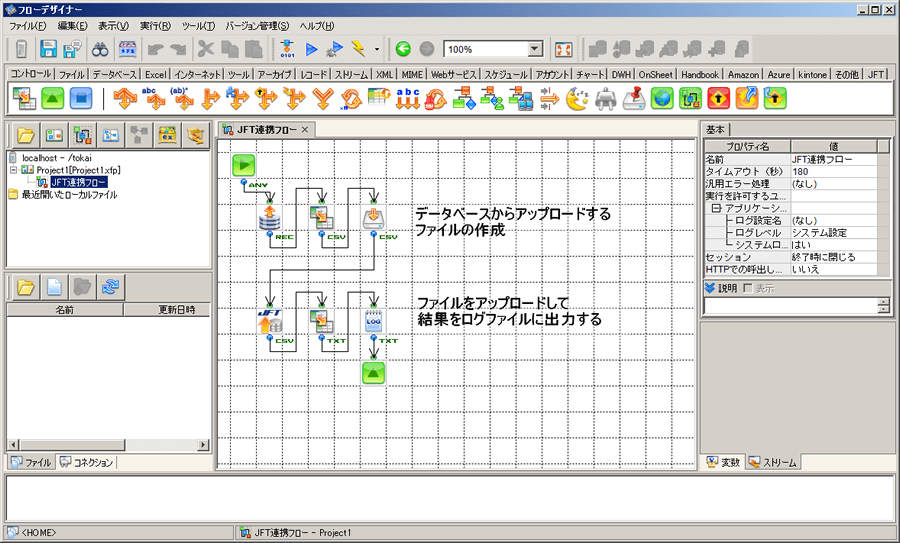Image resolution: width=900 pixels, height=543 pixels.
Task: Click the 更新日時 column header
Action: (x=165, y=310)
